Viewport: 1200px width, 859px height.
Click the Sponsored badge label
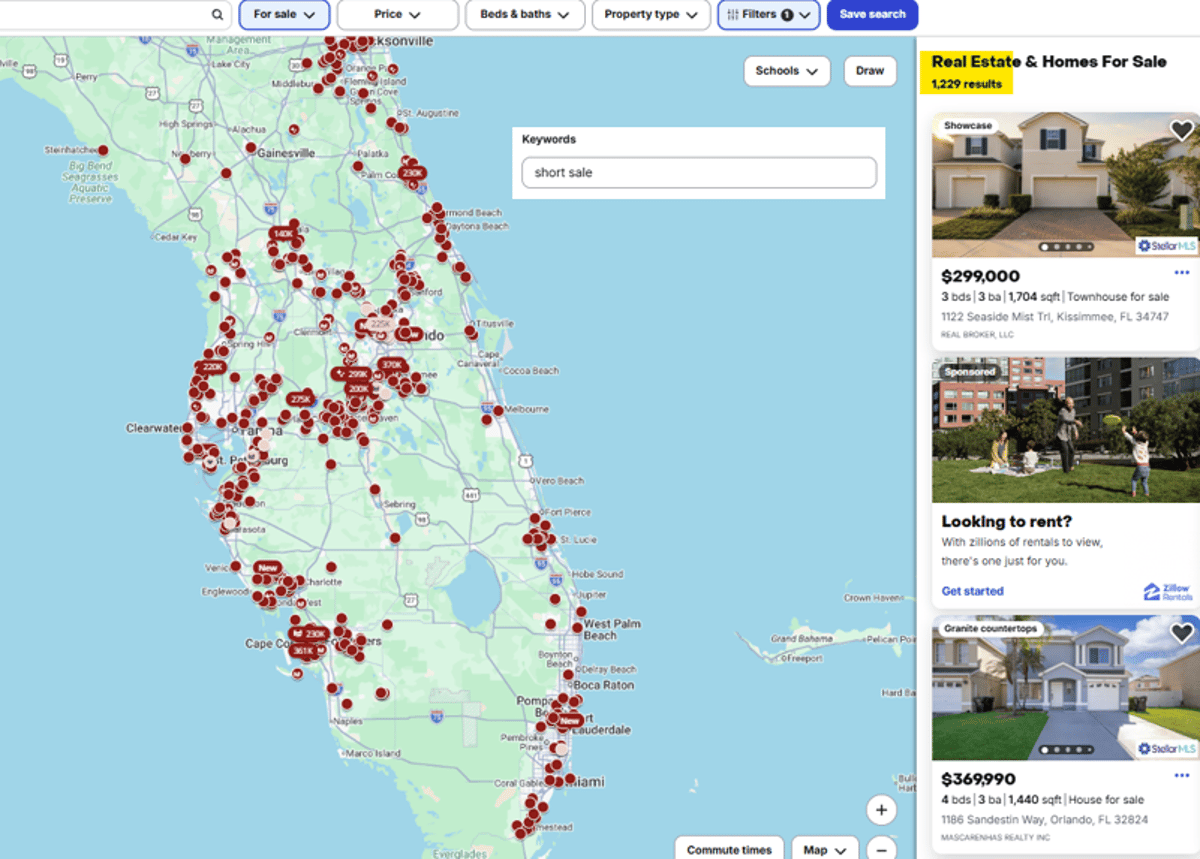[x=970, y=372]
